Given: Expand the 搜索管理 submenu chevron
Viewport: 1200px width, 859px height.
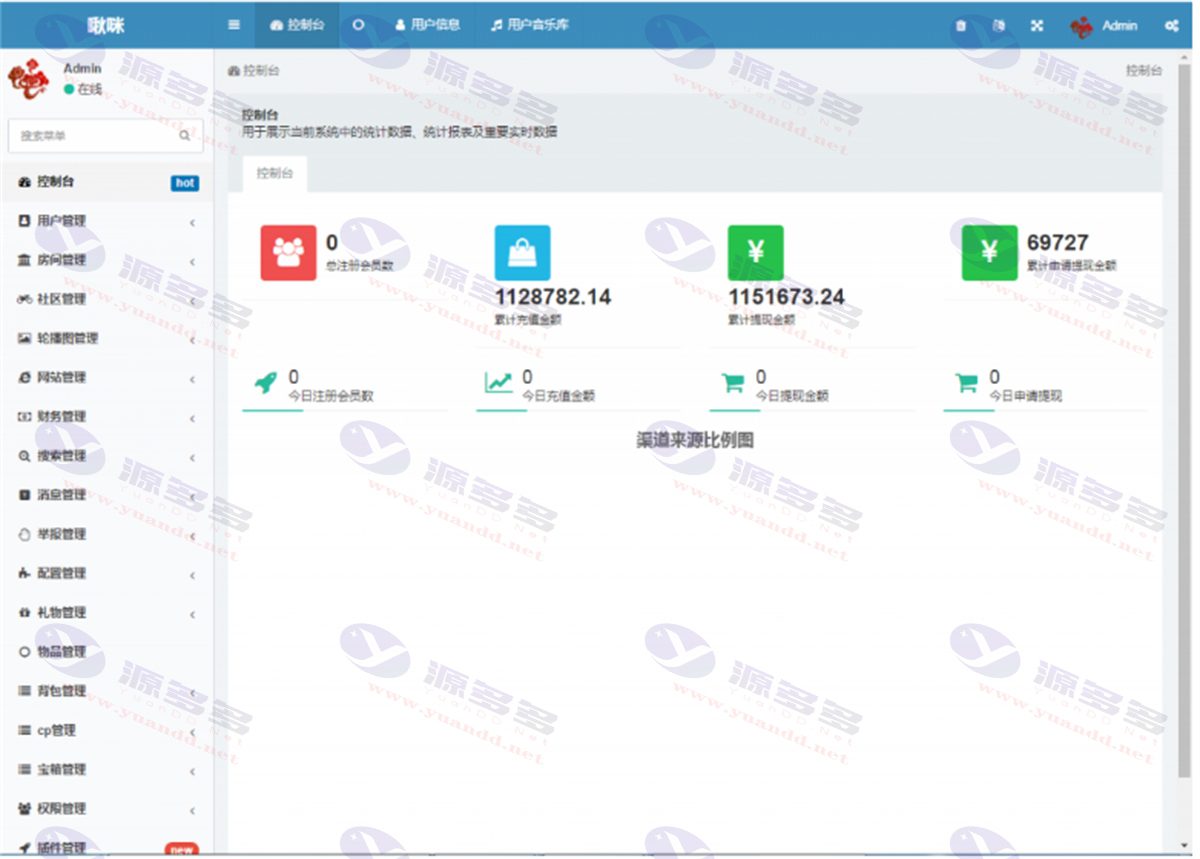Looking at the screenshot, I should (x=192, y=457).
